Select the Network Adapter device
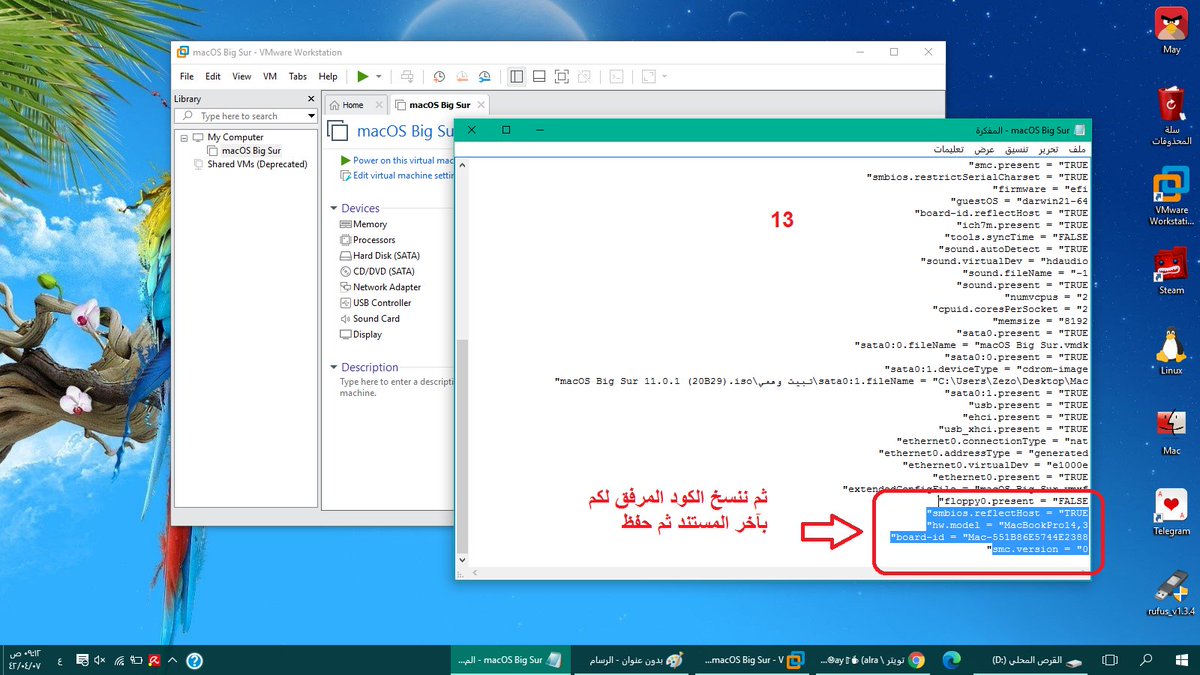Screen dimensions: 1200x675 pos(380,287)
